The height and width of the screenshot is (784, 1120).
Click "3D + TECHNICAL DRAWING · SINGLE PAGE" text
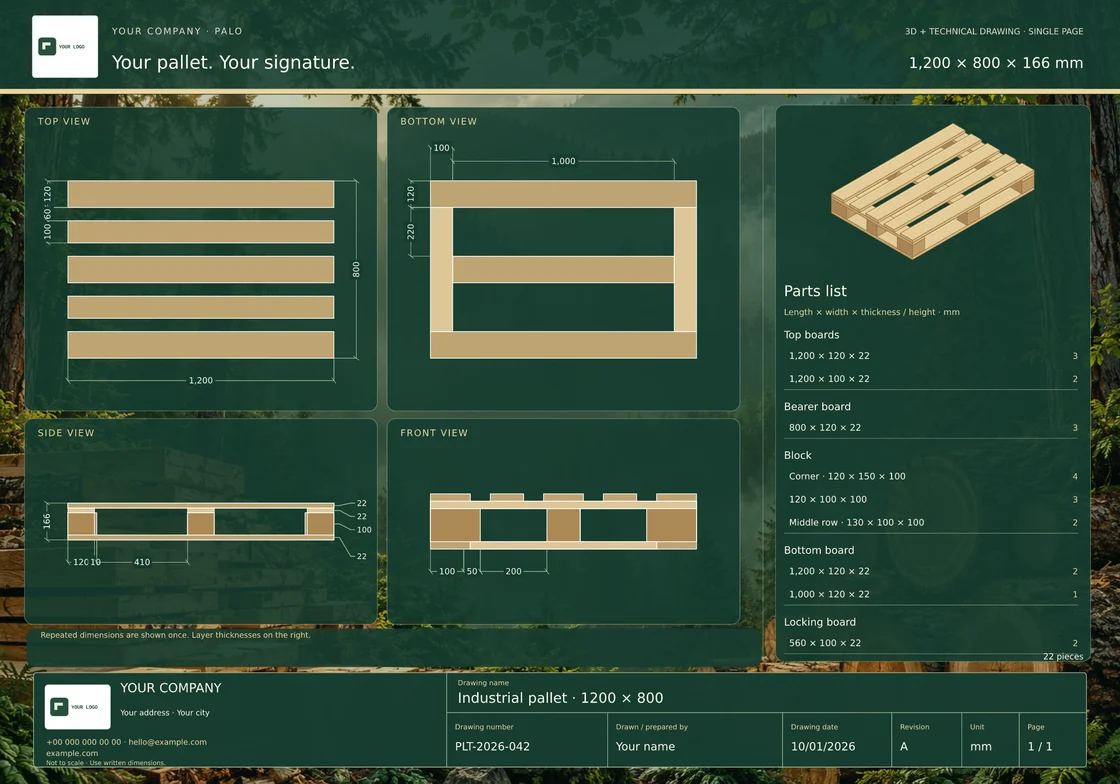point(994,31)
